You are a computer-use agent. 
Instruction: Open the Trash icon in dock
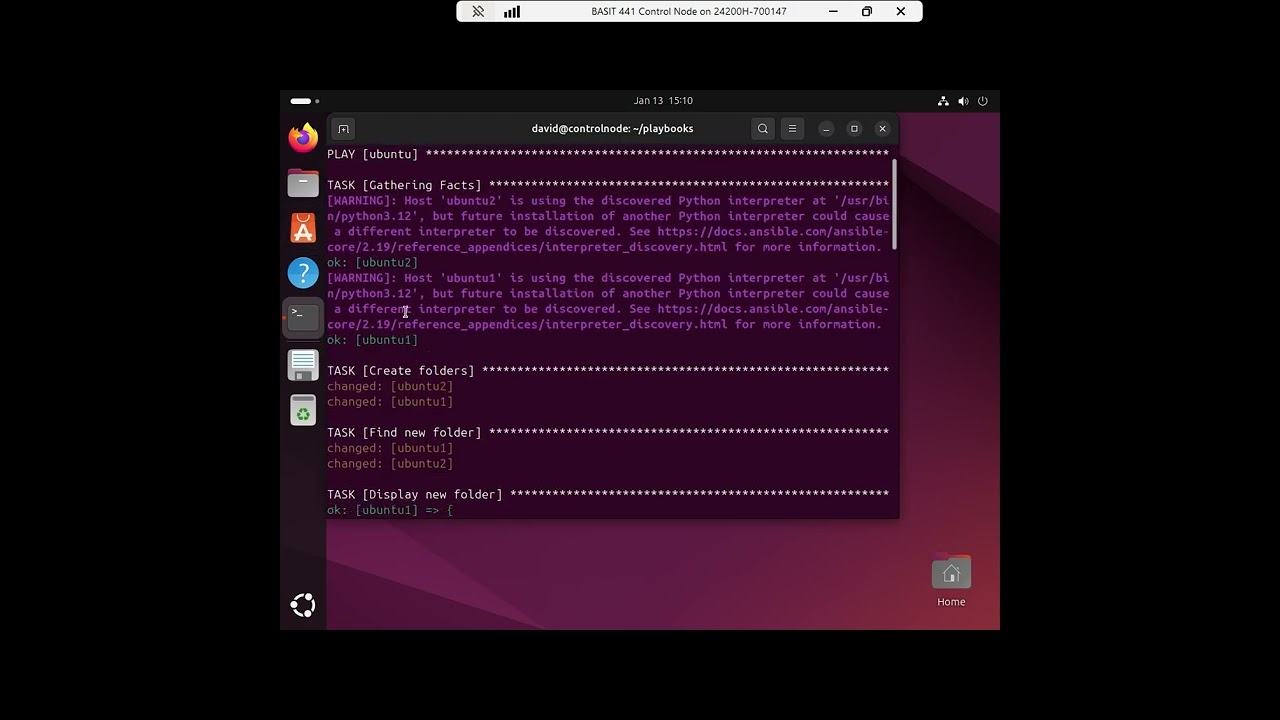coord(303,410)
